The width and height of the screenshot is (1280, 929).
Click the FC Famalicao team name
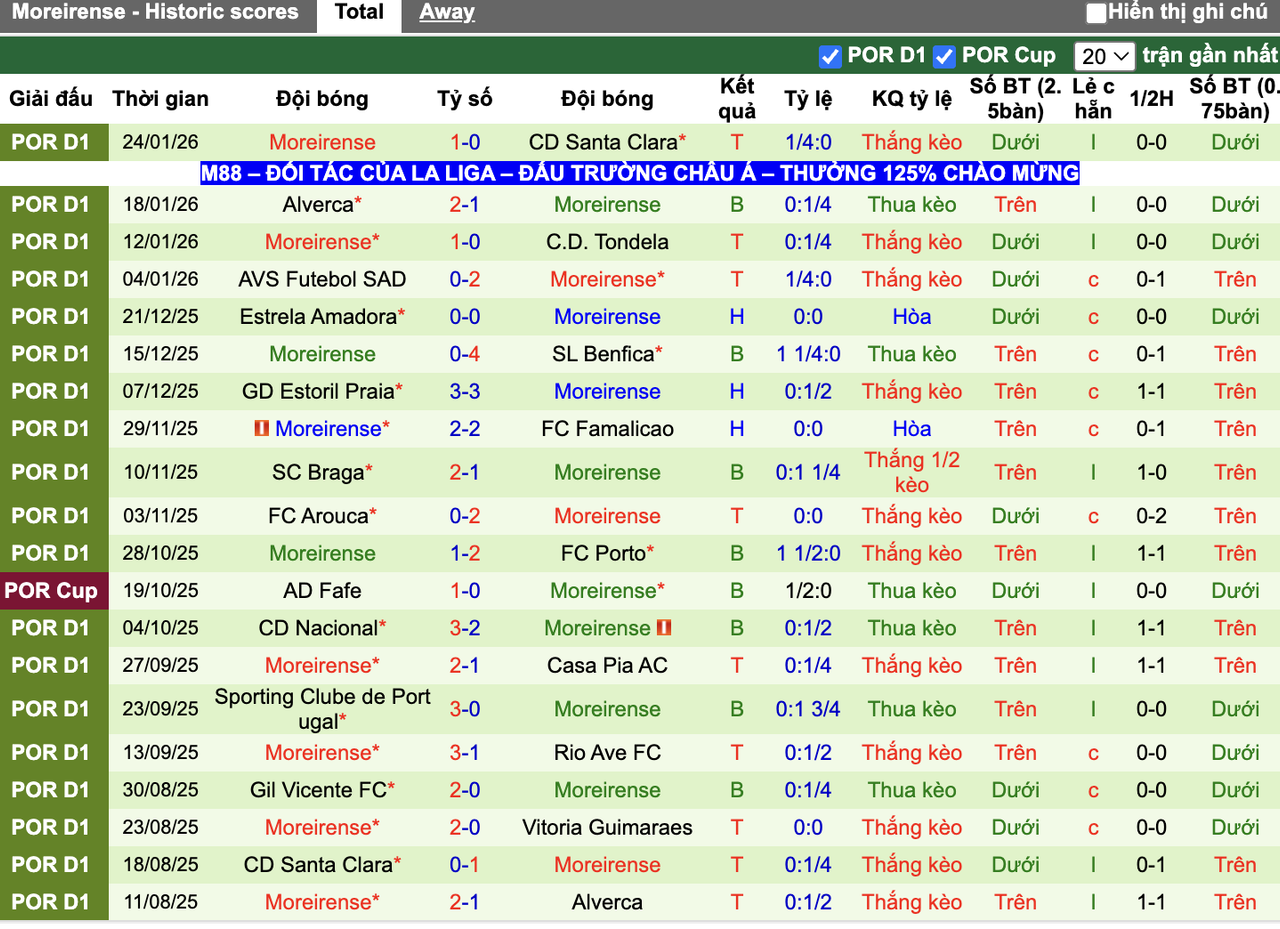[607, 428]
